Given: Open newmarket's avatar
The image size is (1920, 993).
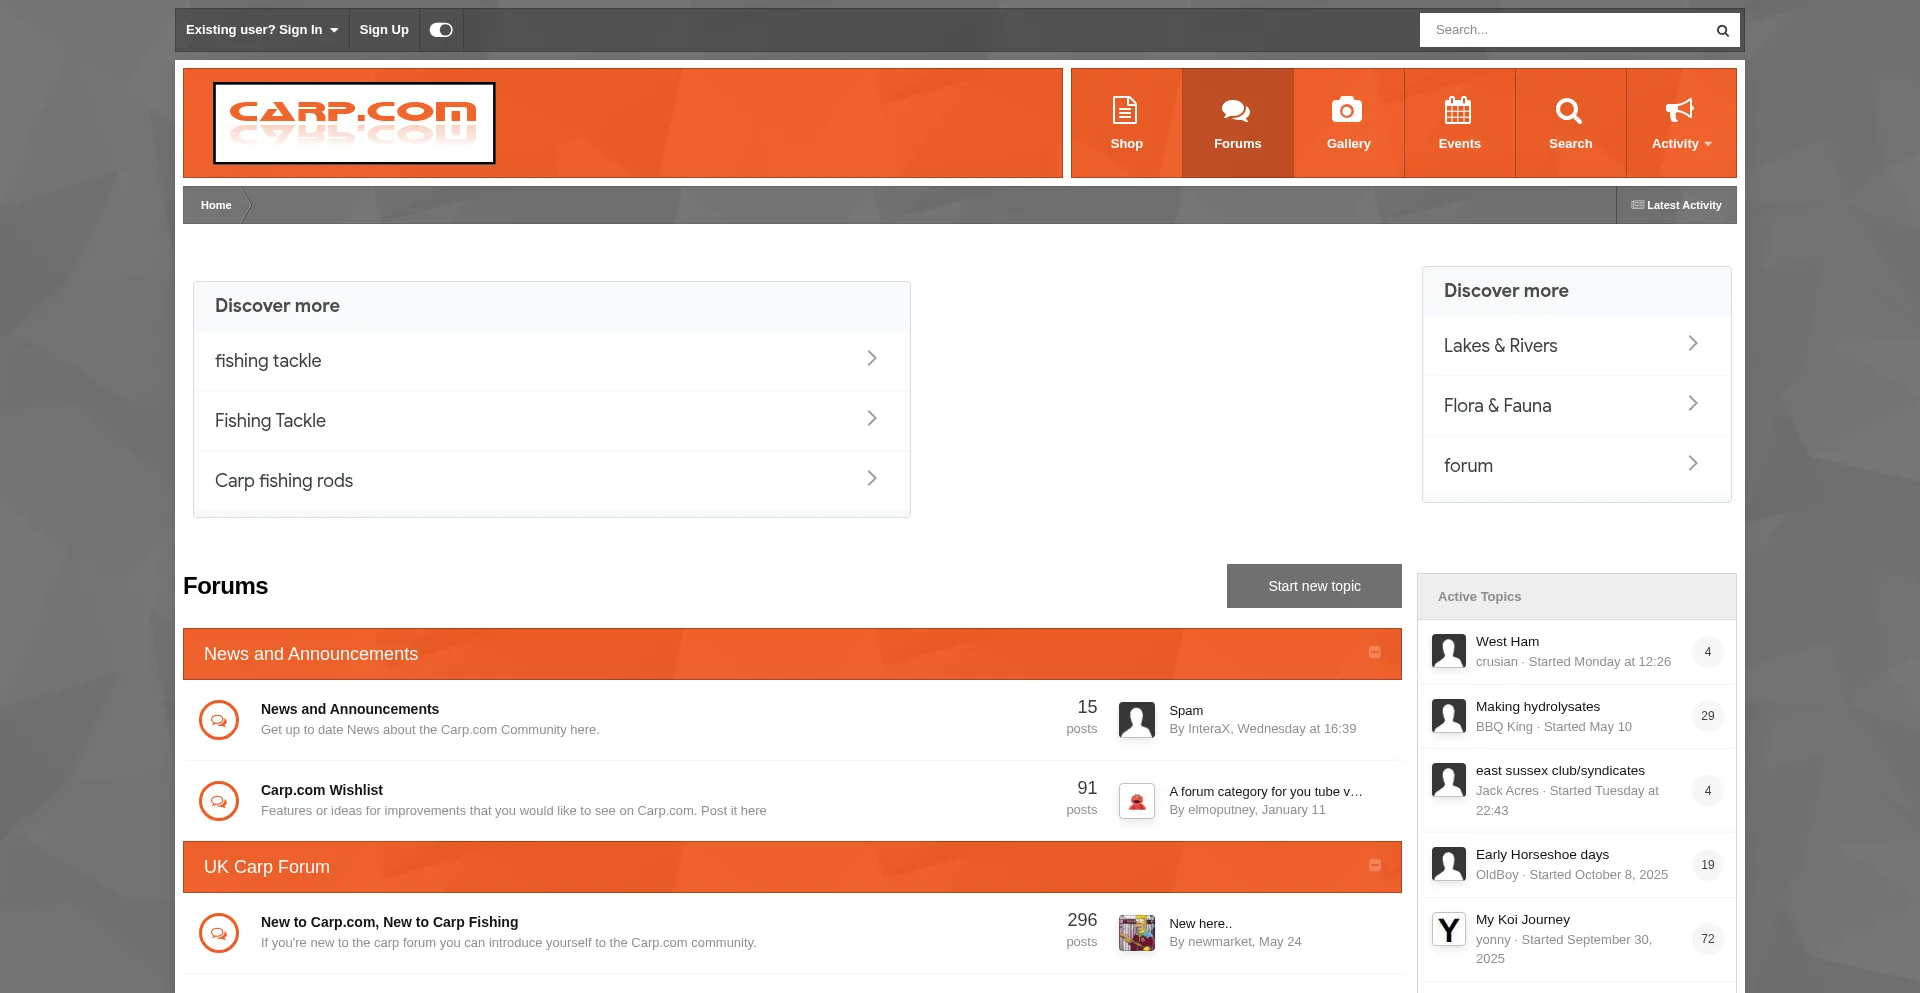Looking at the screenshot, I should click(1137, 933).
